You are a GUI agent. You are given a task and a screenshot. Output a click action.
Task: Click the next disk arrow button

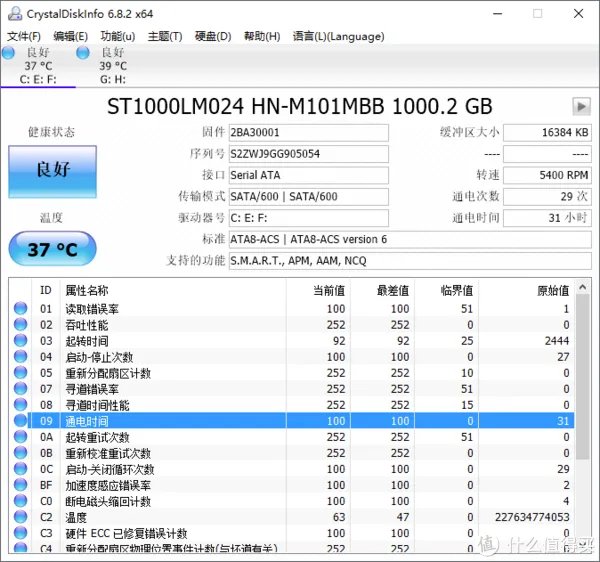tap(581, 106)
